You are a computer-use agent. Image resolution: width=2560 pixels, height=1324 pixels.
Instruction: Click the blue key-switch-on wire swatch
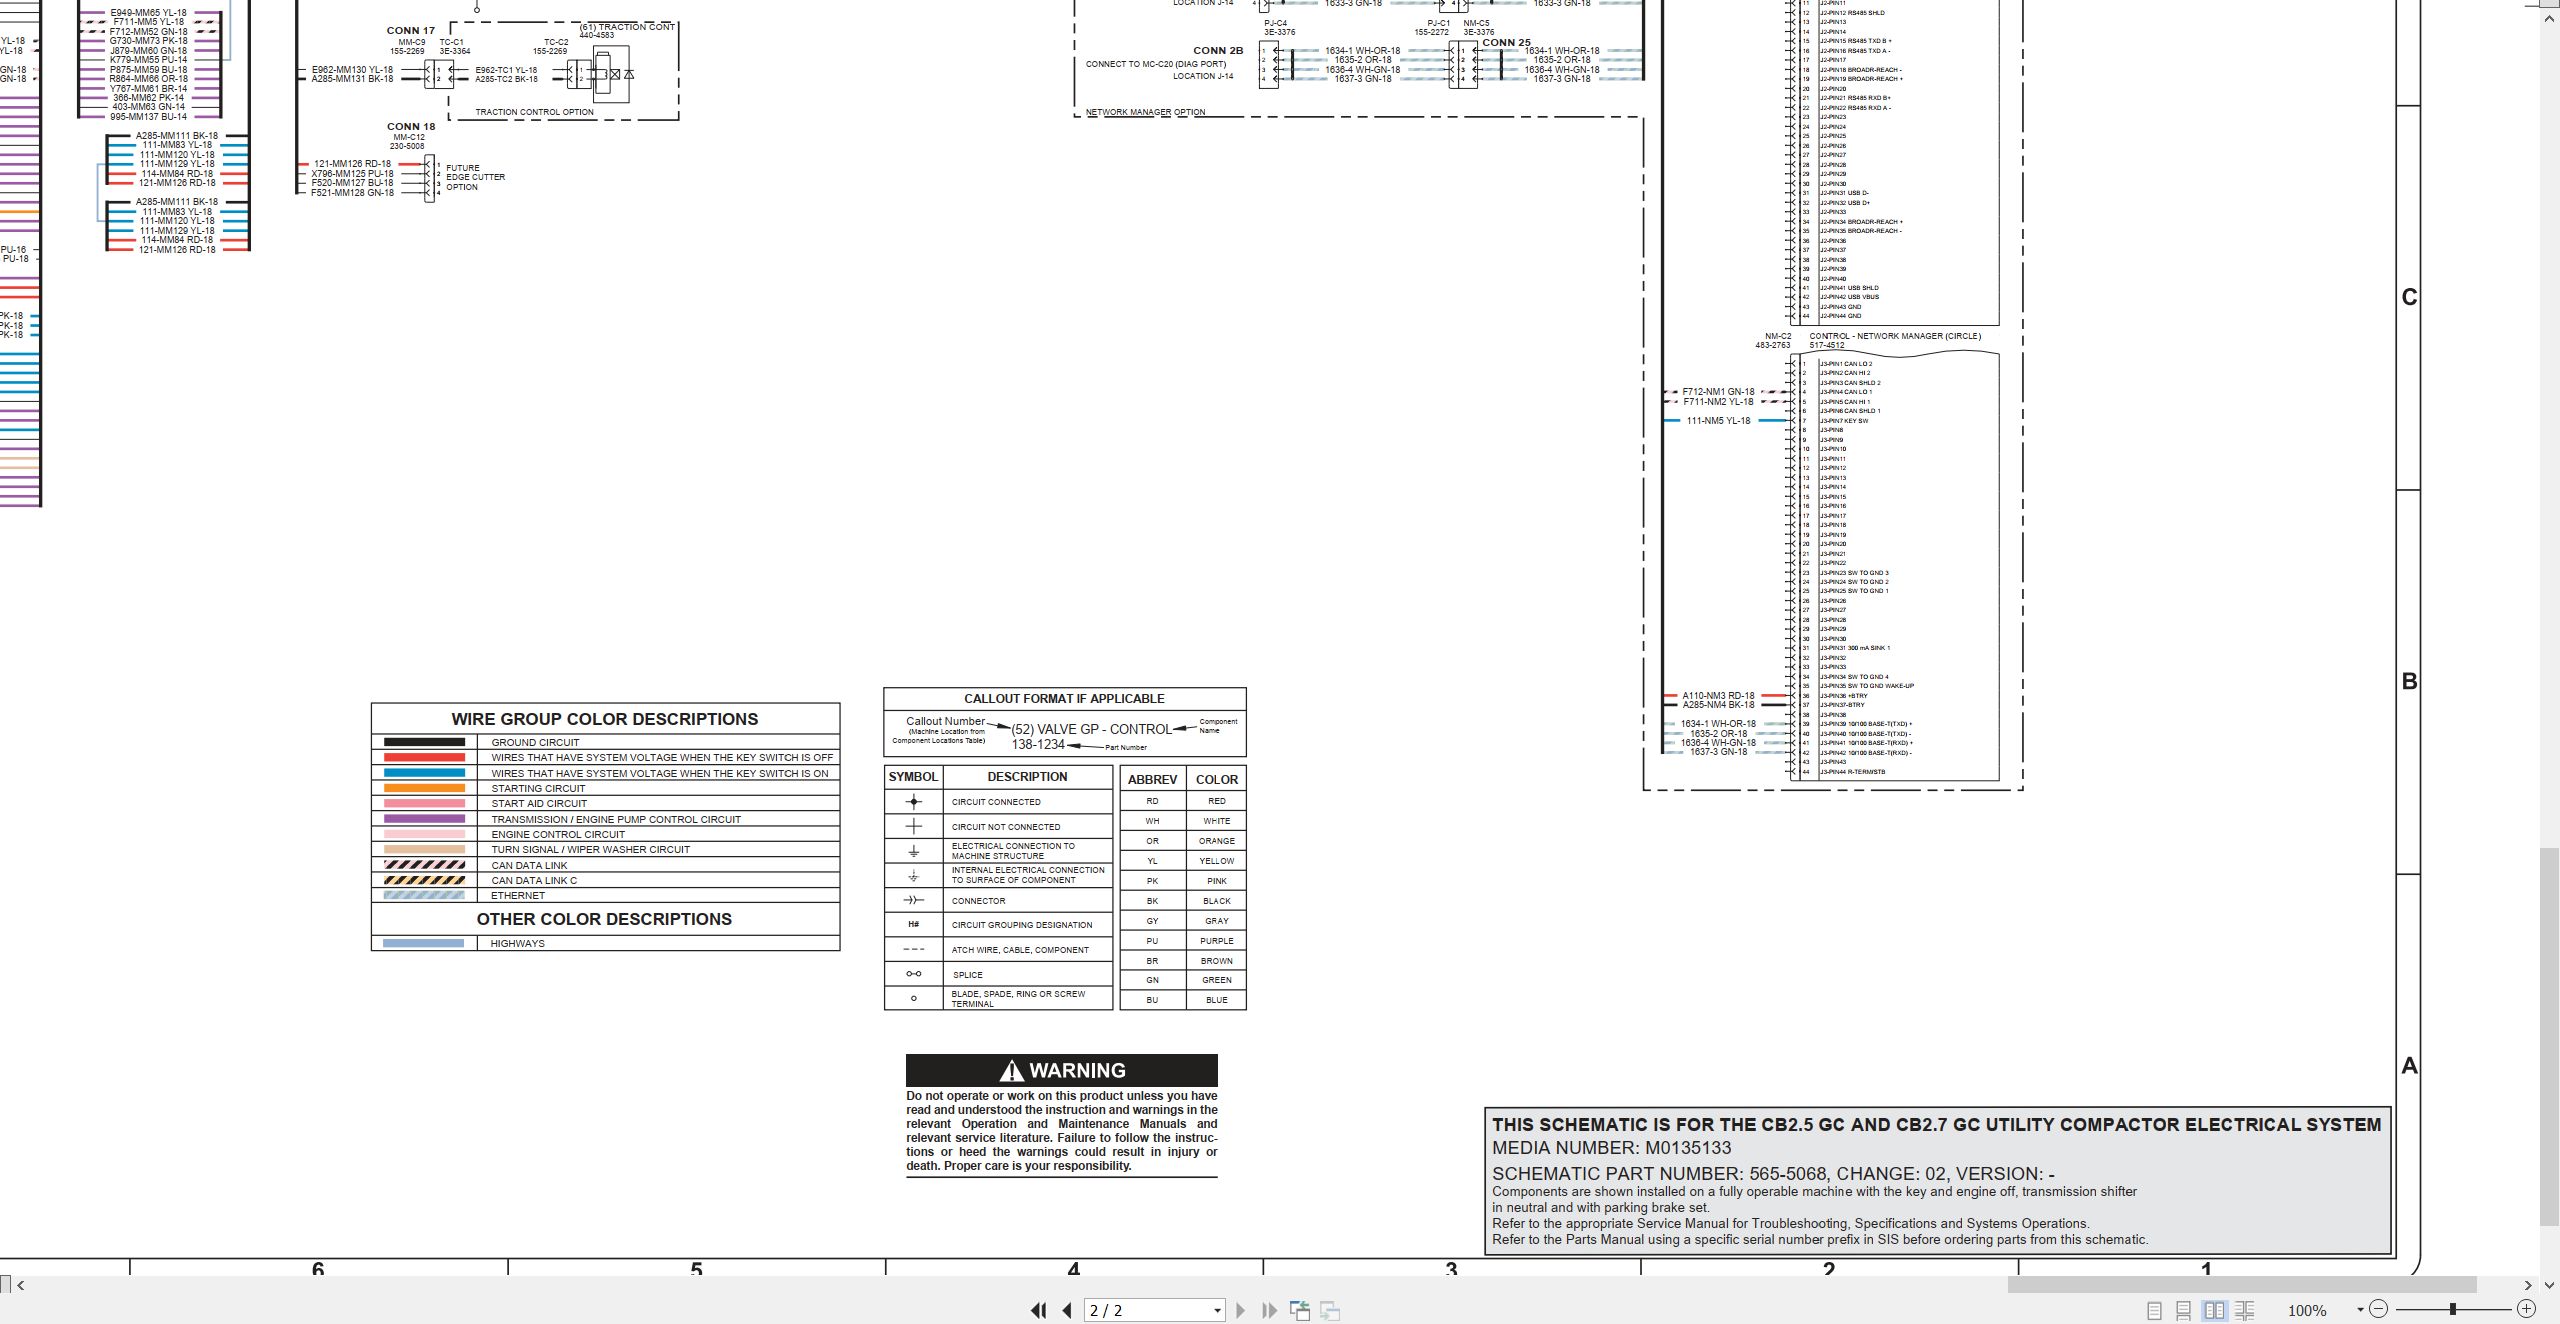click(x=424, y=773)
